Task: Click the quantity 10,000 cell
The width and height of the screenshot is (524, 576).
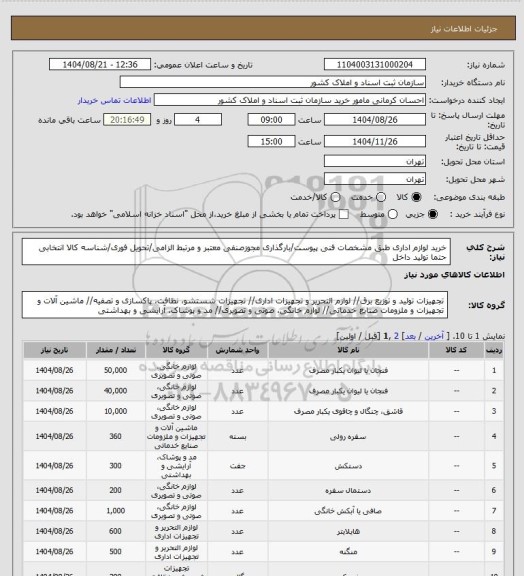Action: pos(115,411)
